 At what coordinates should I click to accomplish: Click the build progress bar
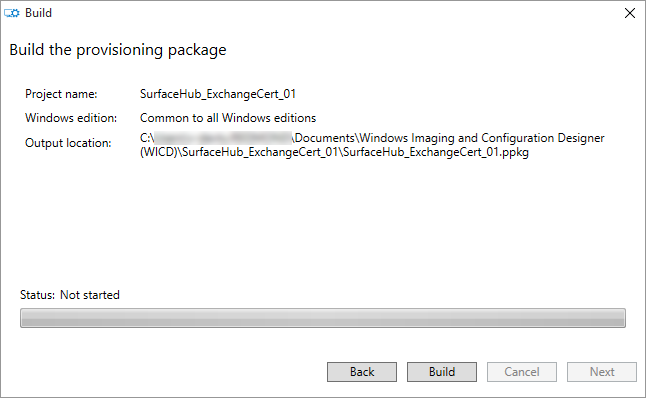323,318
